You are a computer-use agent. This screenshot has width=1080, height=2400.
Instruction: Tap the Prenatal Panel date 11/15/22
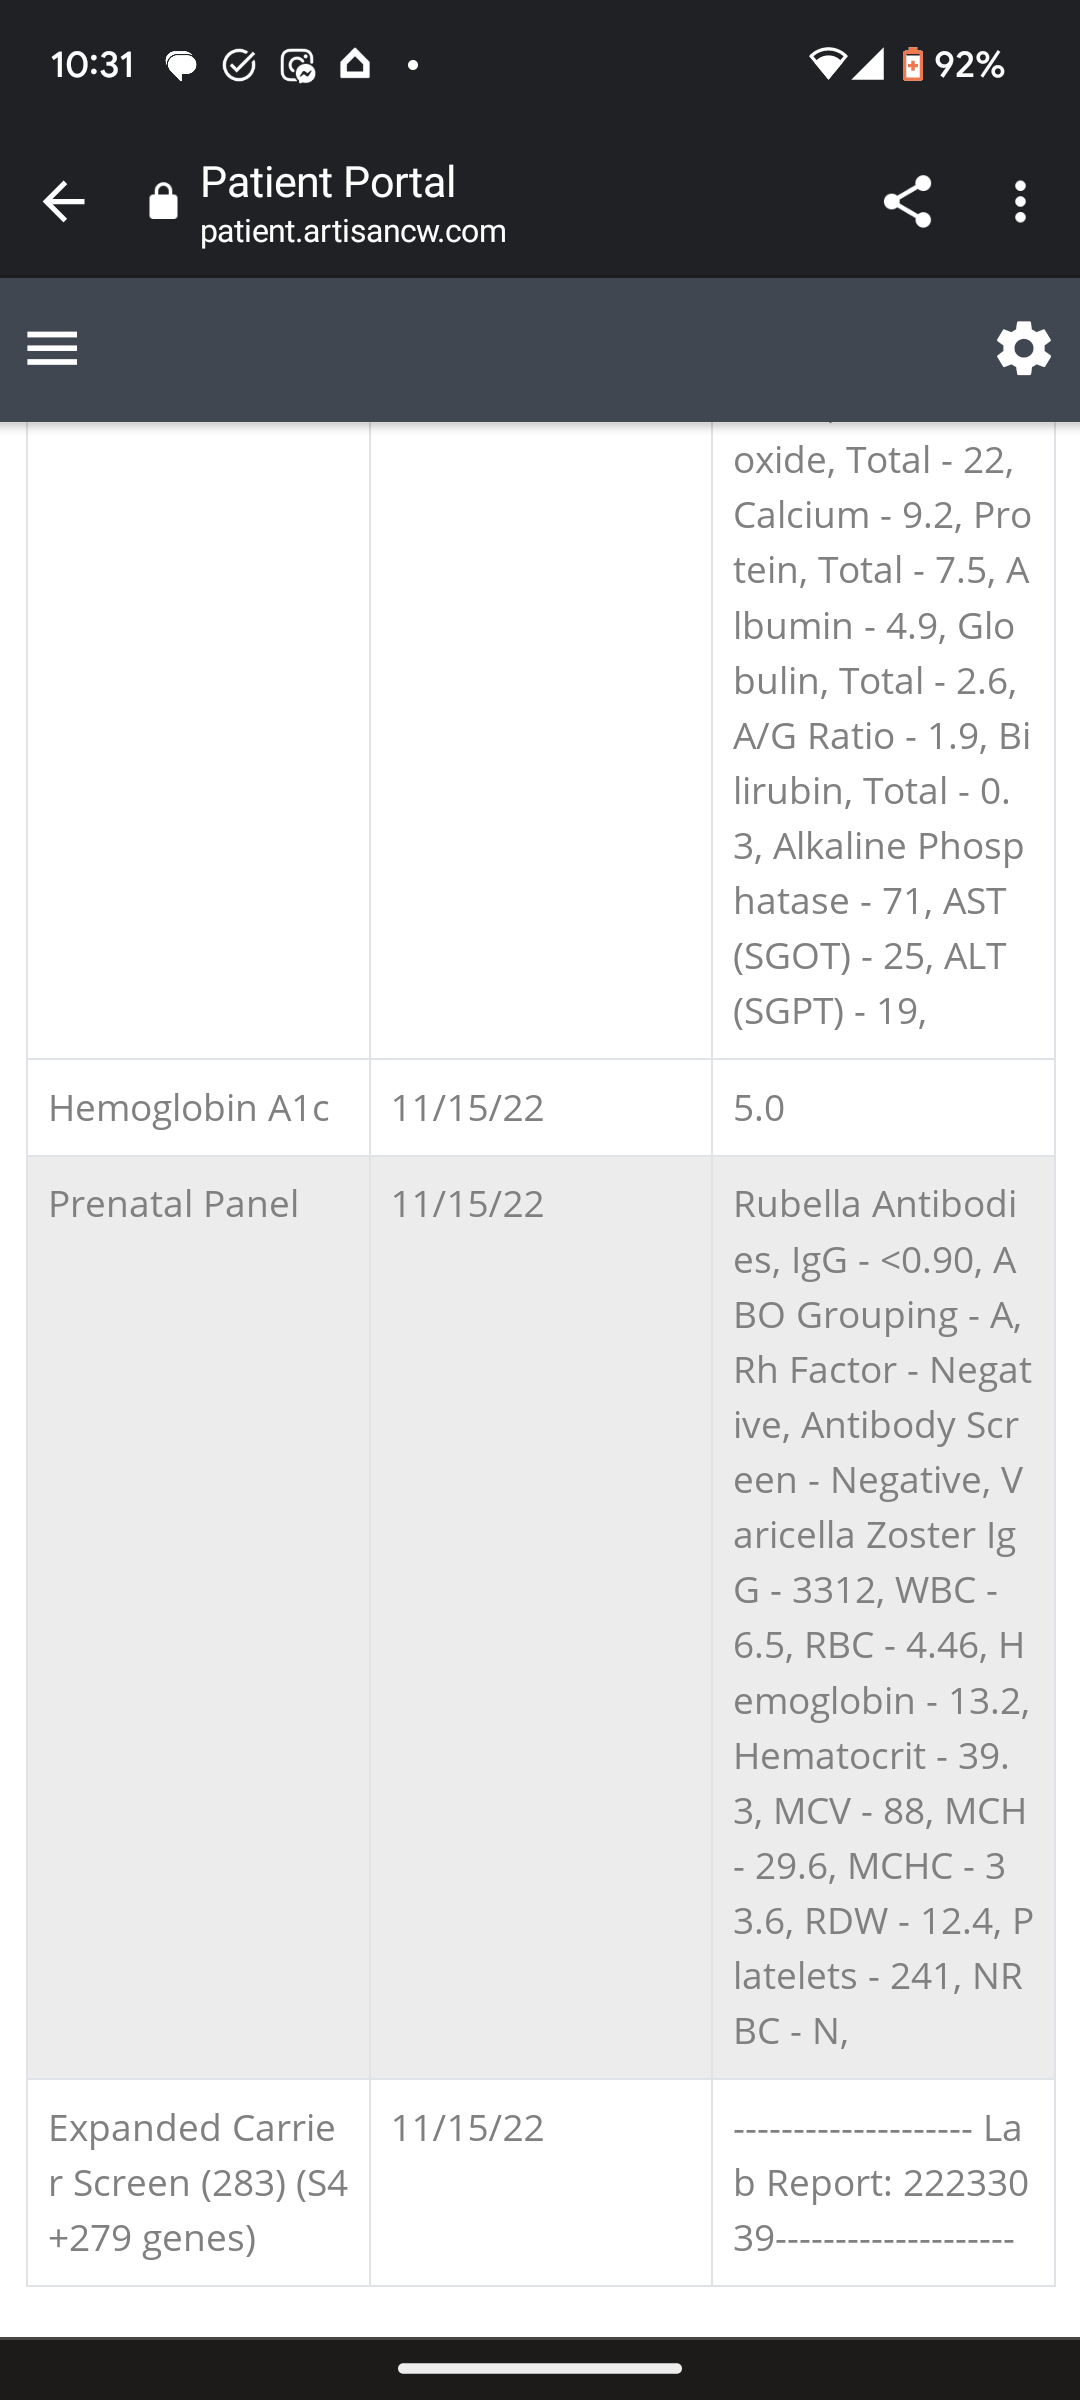click(x=467, y=1204)
